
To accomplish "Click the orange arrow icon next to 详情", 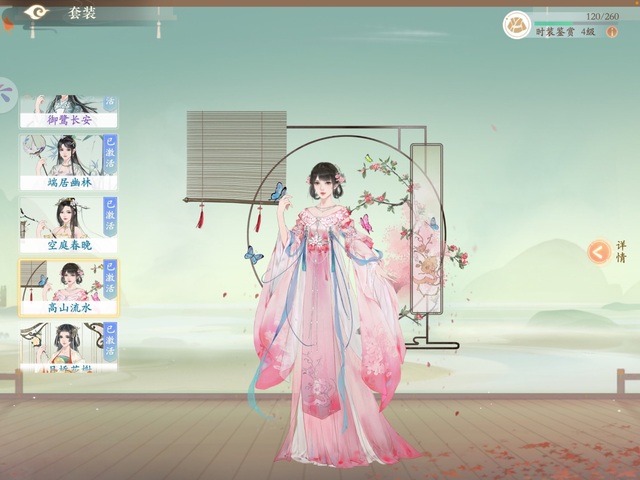I will coord(598,252).
